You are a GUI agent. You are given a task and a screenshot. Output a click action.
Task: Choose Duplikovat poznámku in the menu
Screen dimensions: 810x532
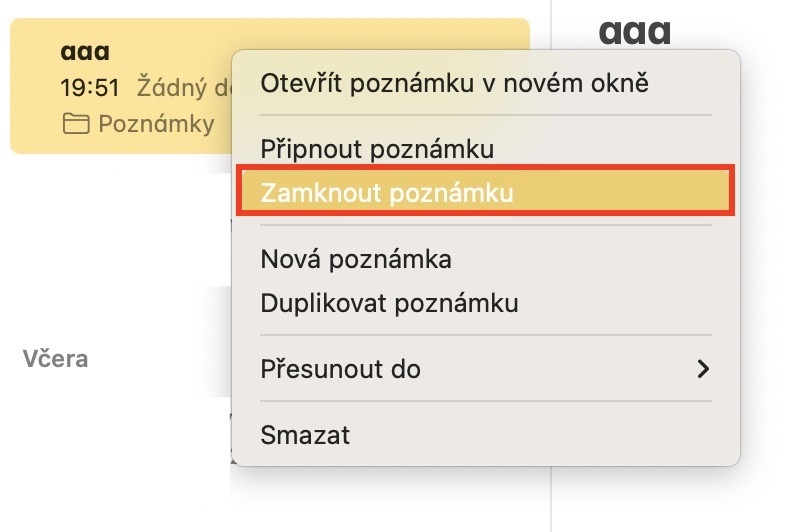(389, 302)
